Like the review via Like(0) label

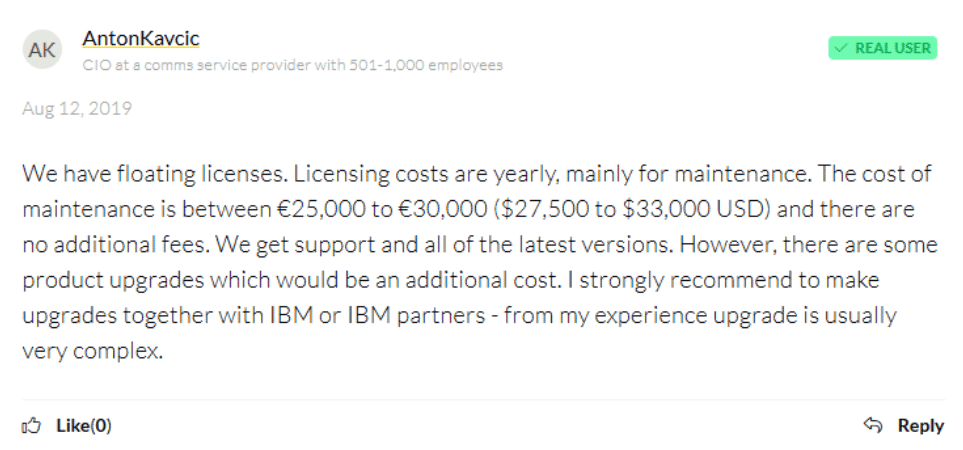pyautogui.click(x=84, y=425)
